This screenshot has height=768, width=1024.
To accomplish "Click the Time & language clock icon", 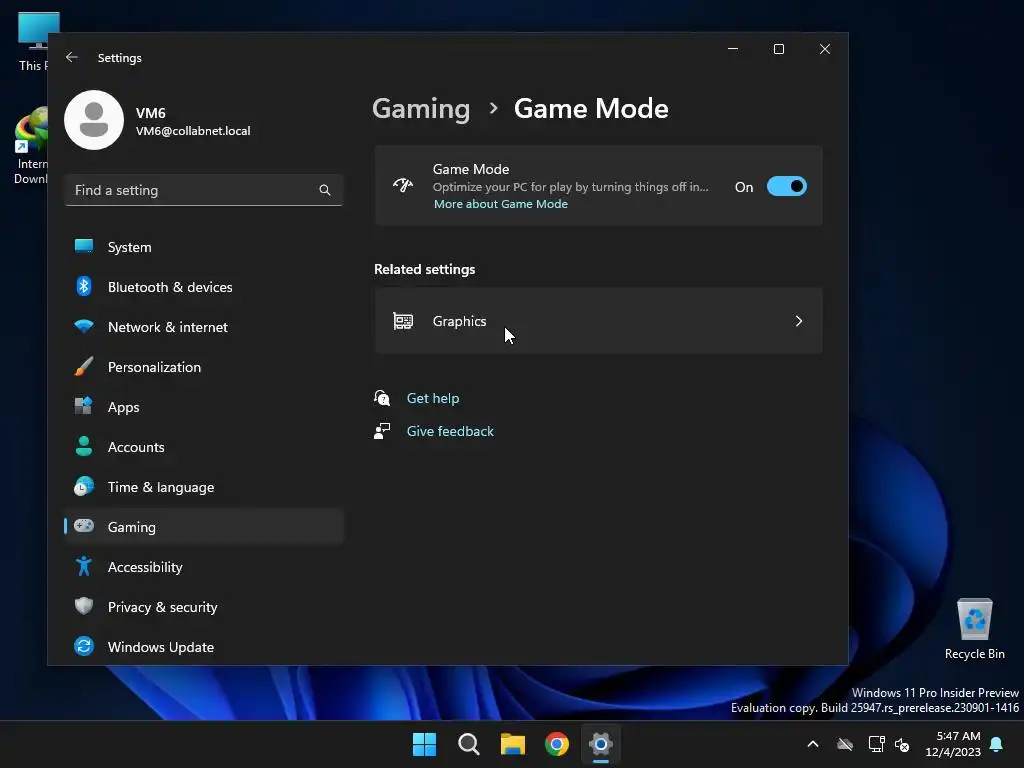I will point(84,487).
